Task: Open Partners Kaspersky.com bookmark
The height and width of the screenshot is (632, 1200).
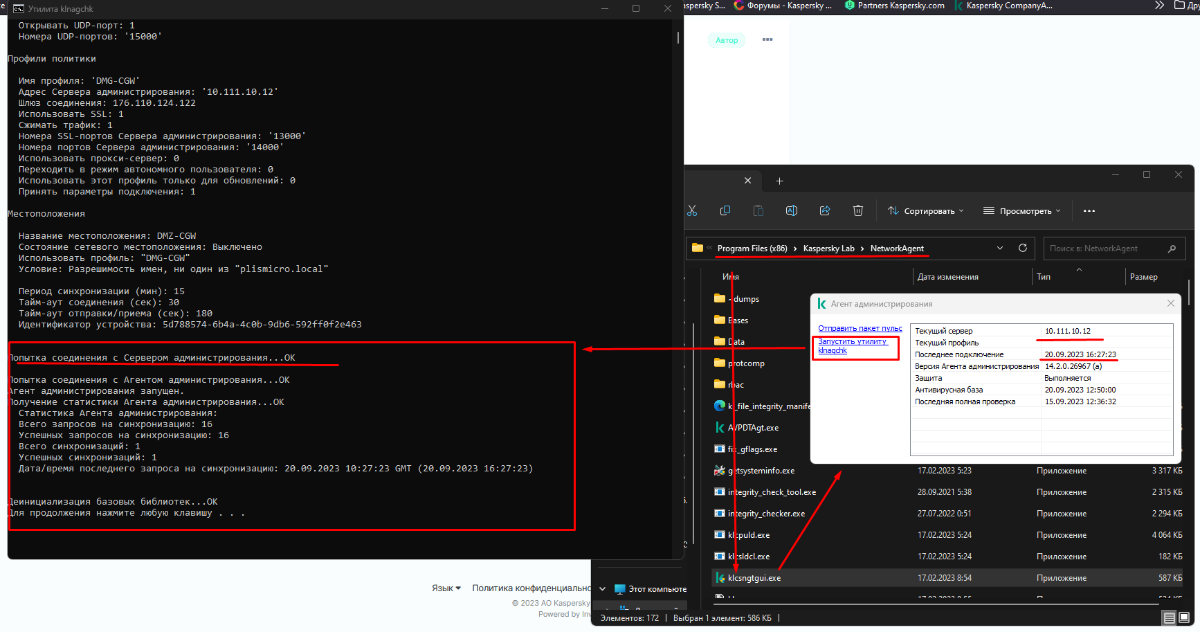Action: (894, 5)
